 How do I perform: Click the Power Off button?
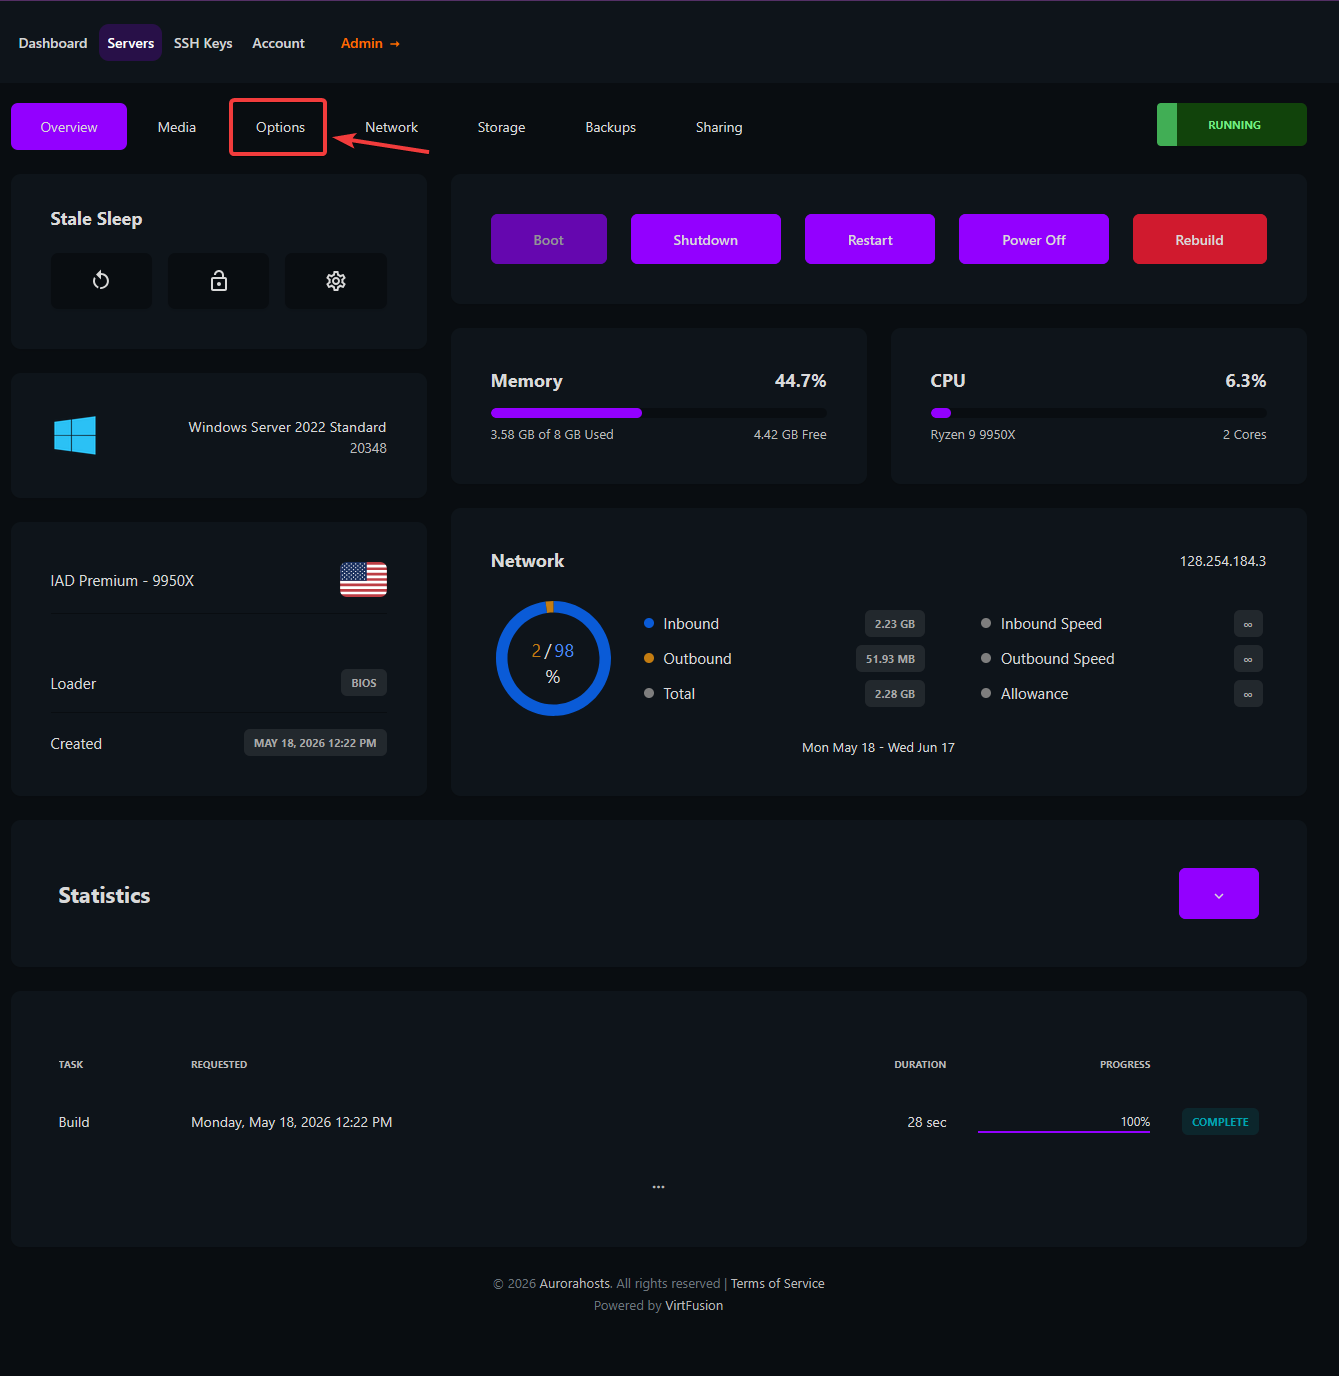click(1034, 239)
